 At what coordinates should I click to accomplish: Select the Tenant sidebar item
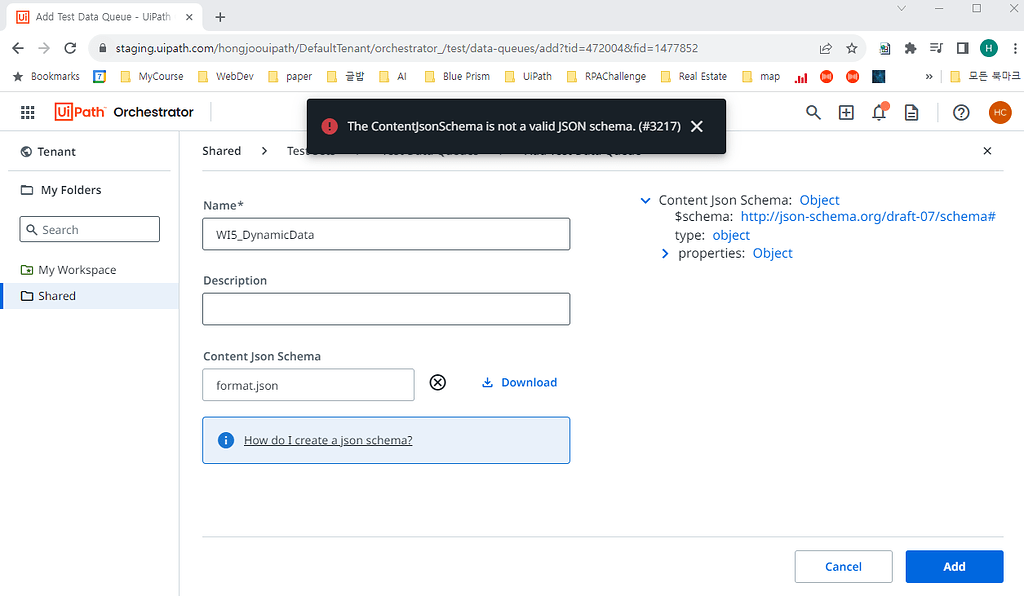57,152
